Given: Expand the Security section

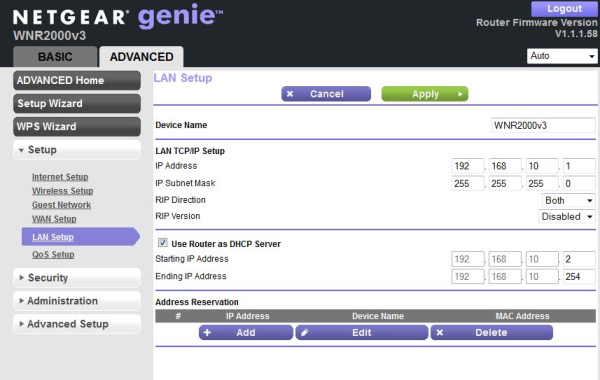Looking at the screenshot, I should coord(77,278).
